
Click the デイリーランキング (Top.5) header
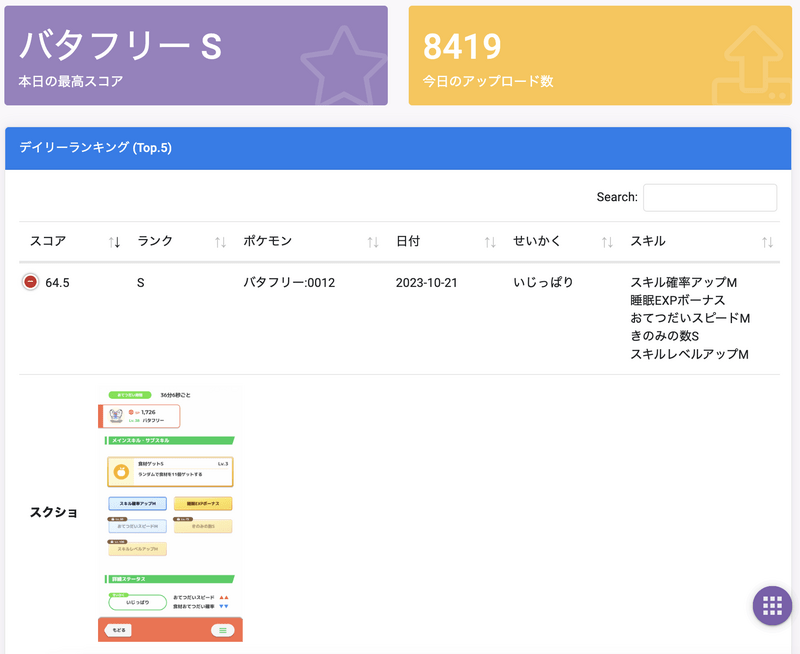pos(96,148)
